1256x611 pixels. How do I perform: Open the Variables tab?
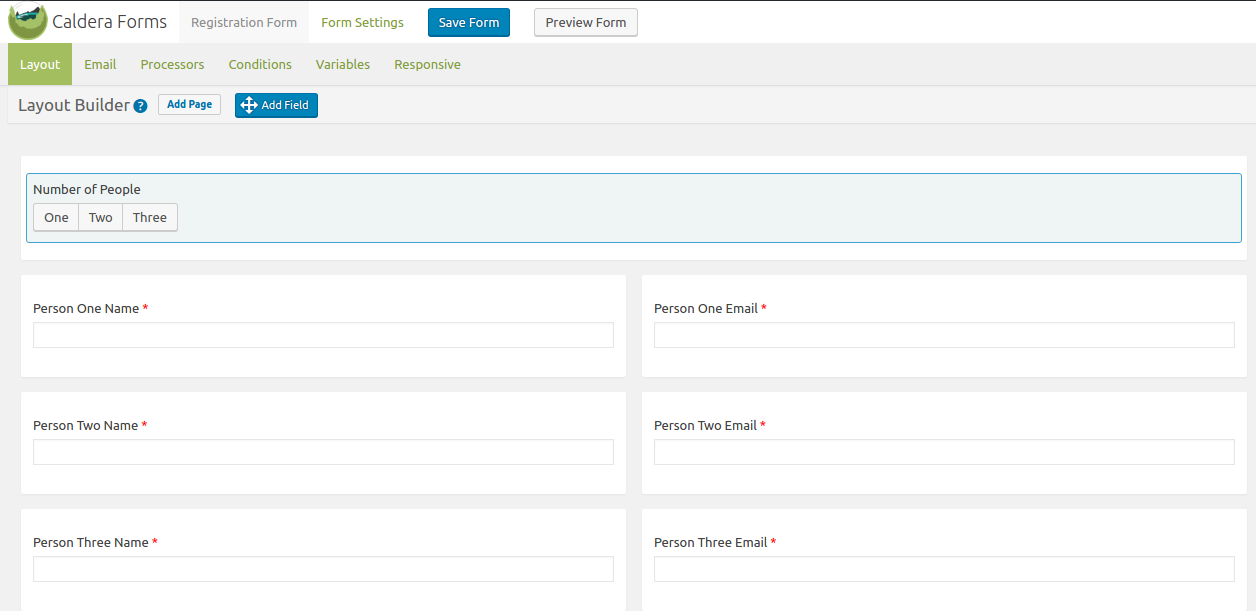(343, 65)
